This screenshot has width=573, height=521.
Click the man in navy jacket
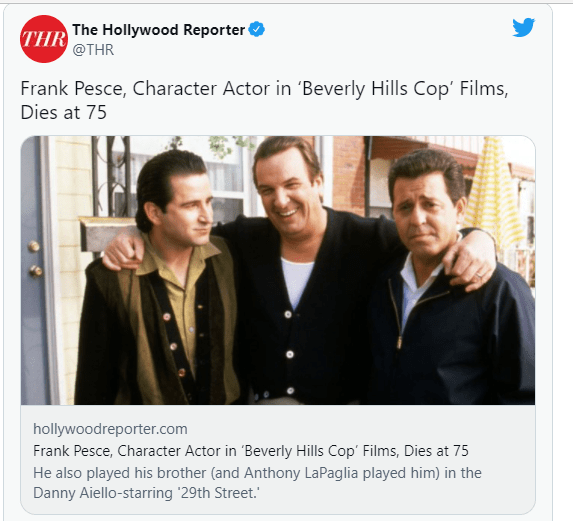pos(448,278)
